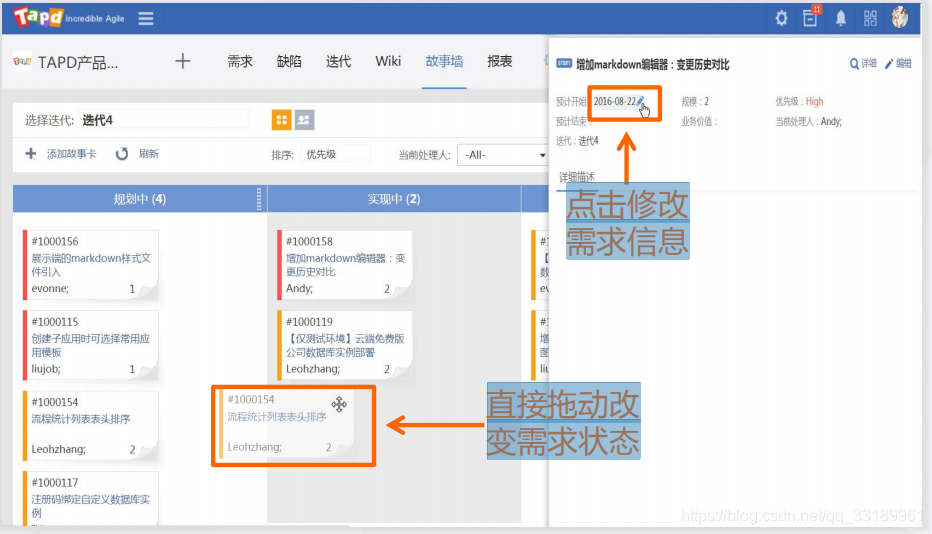
Task: Click story title 展示端的markdown样式文件引入
Action: click(x=91, y=265)
